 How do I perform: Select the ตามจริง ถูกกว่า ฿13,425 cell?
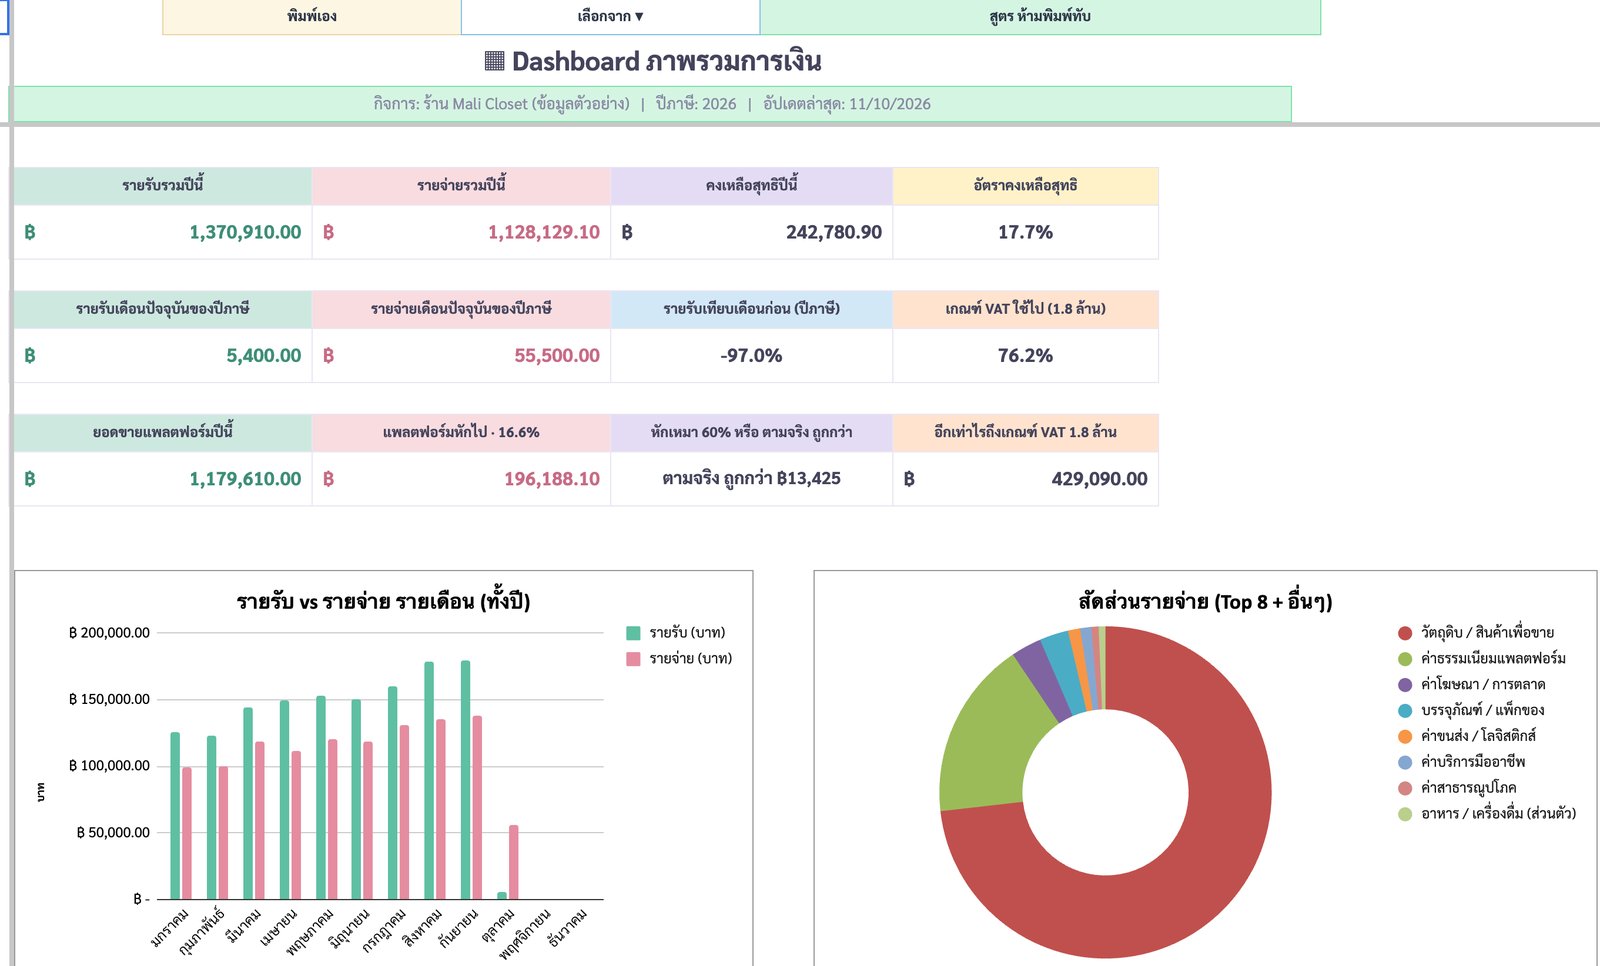tap(751, 479)
